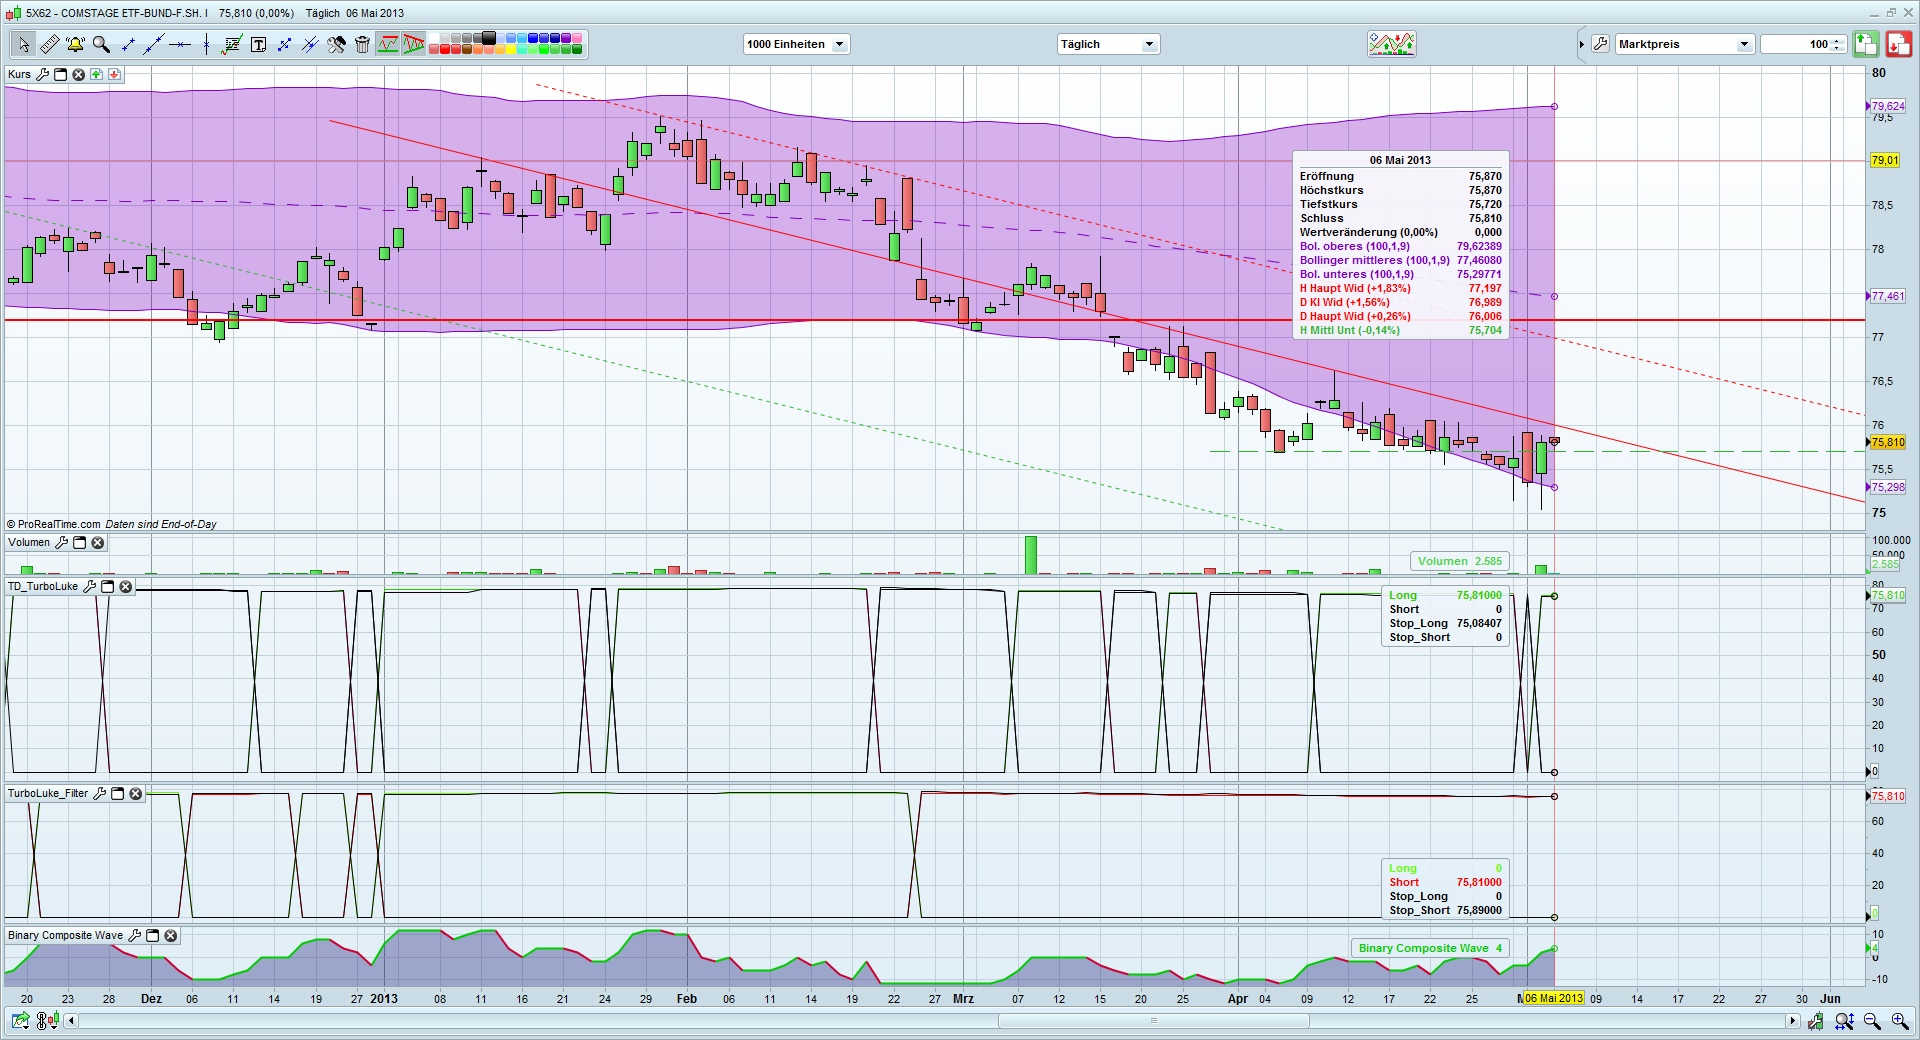Open the Täglich timeframe dropdown
This screenshot has height=1040, width=1920.
[1149, 44]
